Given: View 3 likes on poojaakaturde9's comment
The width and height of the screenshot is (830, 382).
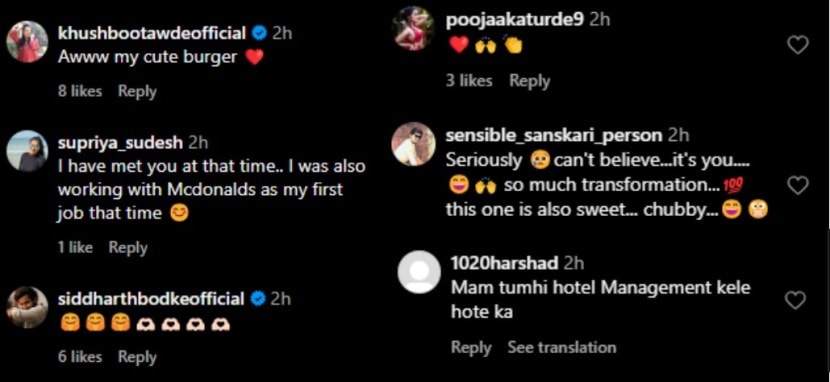Looking at the screenshot, I should pyautogui.click(x=469, y=80).
